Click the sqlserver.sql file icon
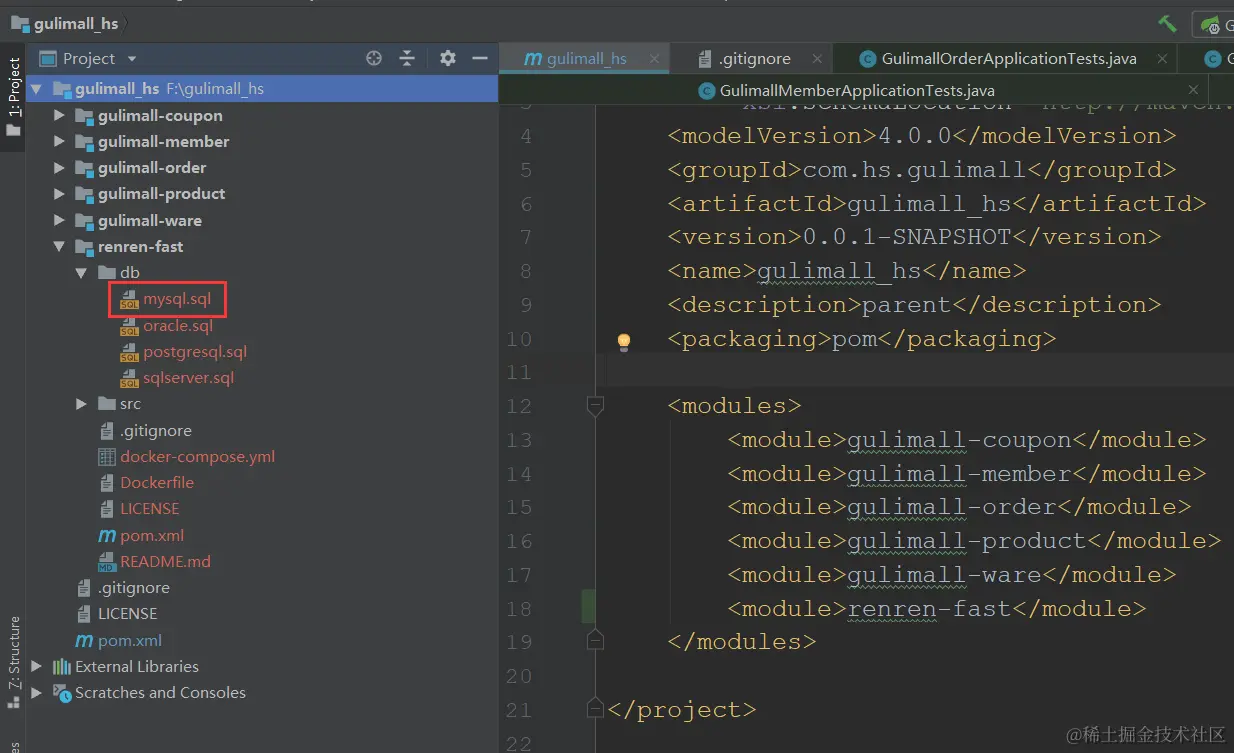This screenshot has width=1234, height=753. 129,378
